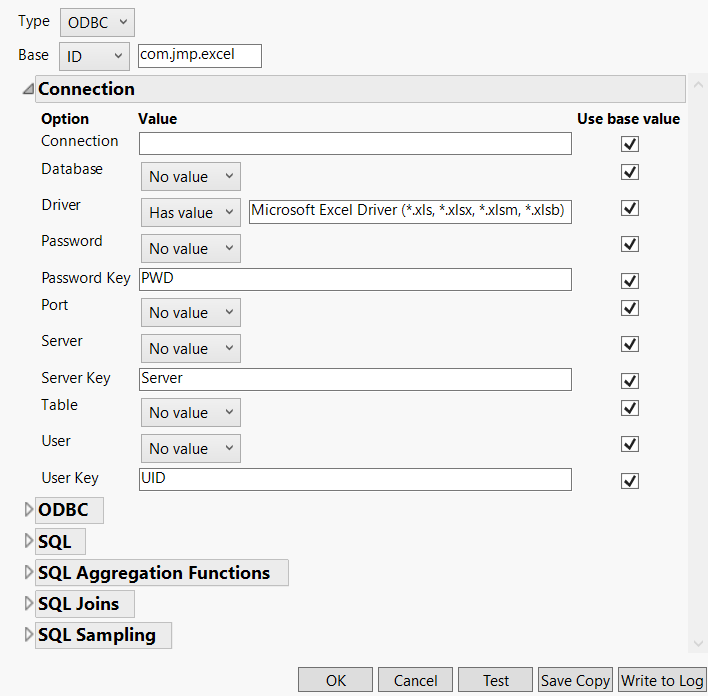Click the base ID field com.jmp.excel
This screenshot has height=696, width=708.
[200, 56]
